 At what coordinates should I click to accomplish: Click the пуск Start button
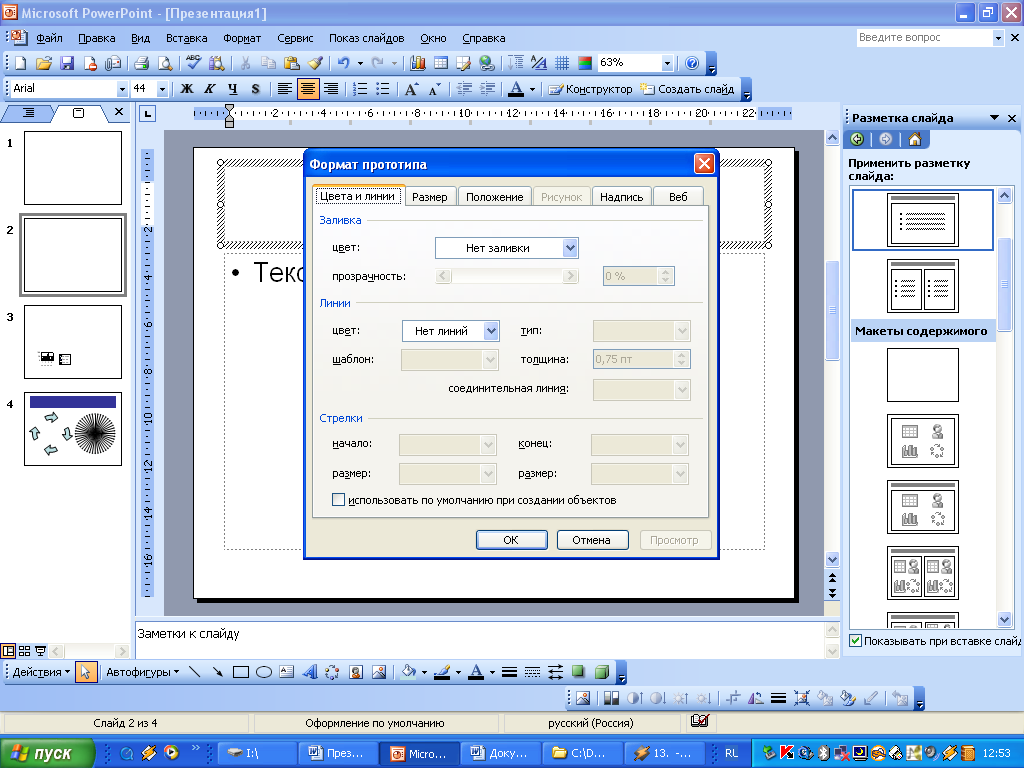[47, 752]
